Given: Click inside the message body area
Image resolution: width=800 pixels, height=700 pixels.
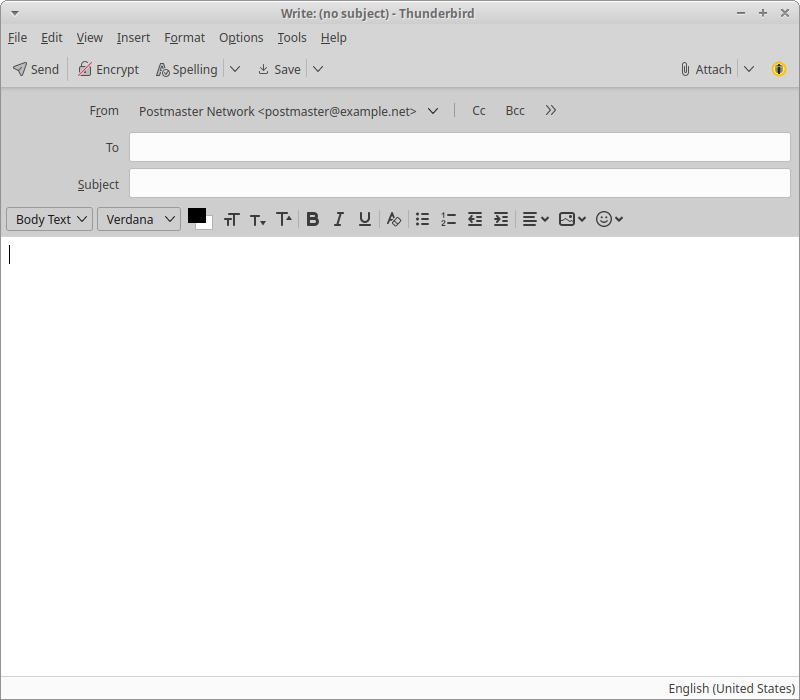Looking at the screenshot, I should [400, 456].
